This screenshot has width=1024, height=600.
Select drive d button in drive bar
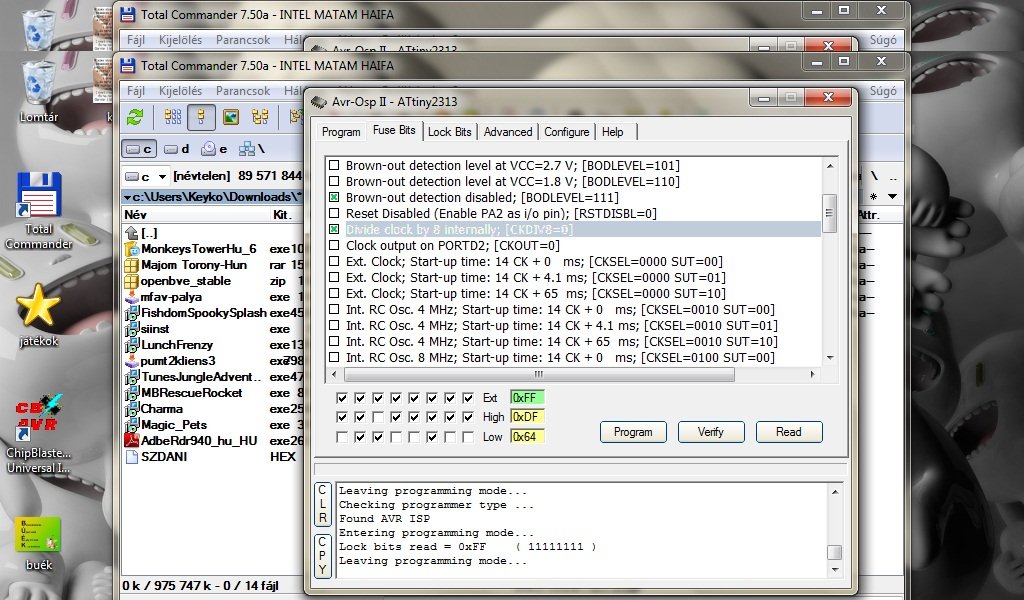[176, 149]
